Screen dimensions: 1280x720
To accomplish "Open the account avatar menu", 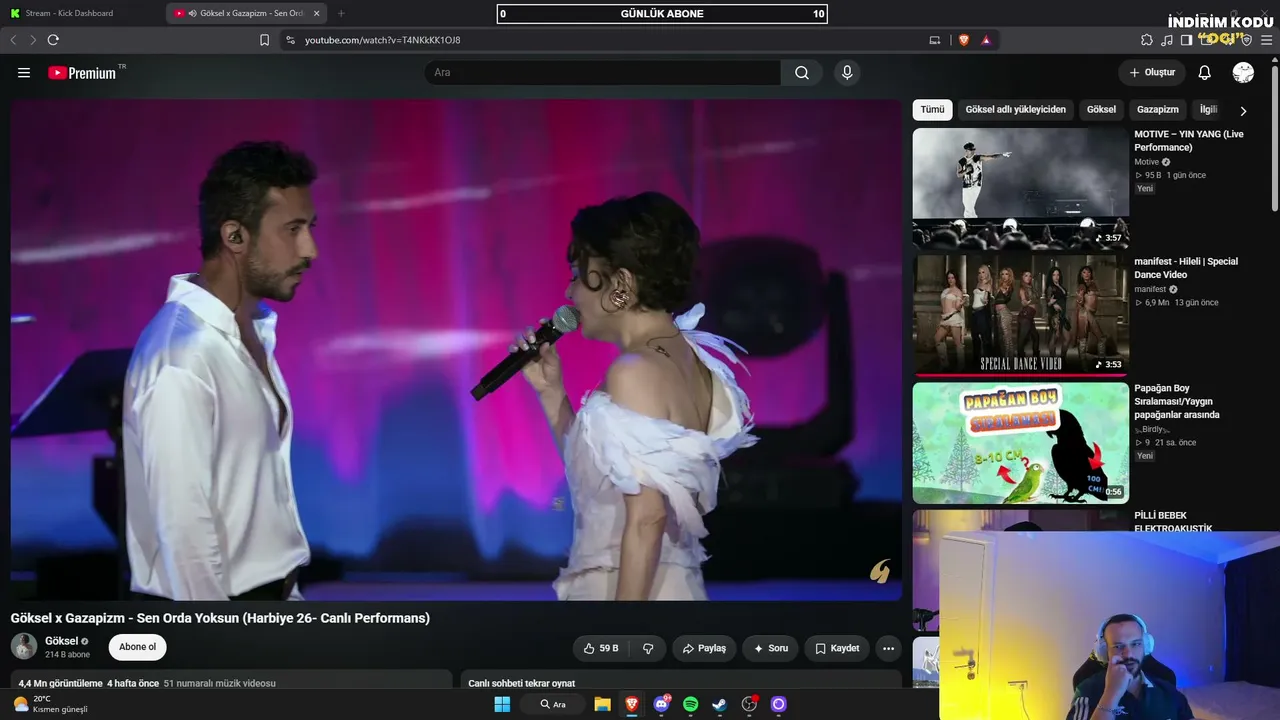I will point(1243,73).
